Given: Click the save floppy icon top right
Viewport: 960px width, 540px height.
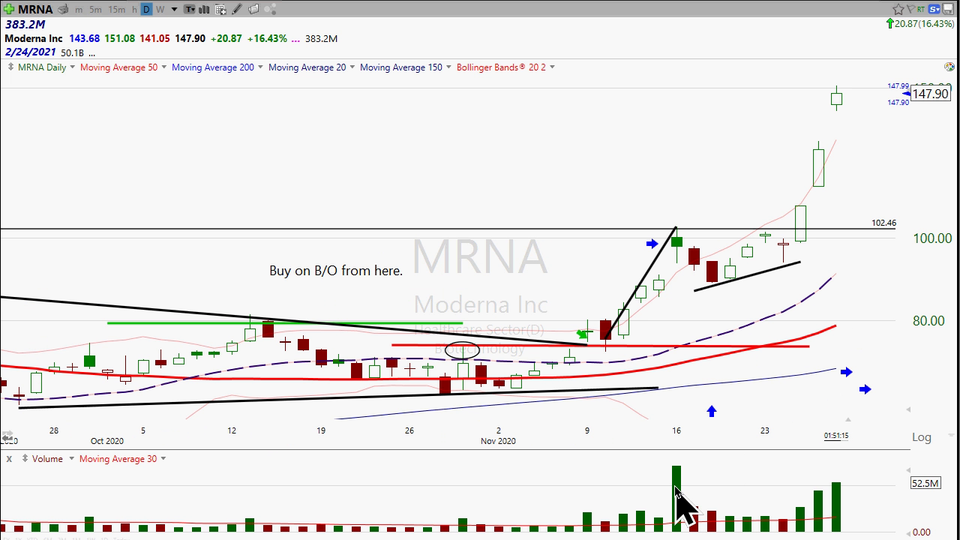Looking at the screenshot, I should [949, 9].
